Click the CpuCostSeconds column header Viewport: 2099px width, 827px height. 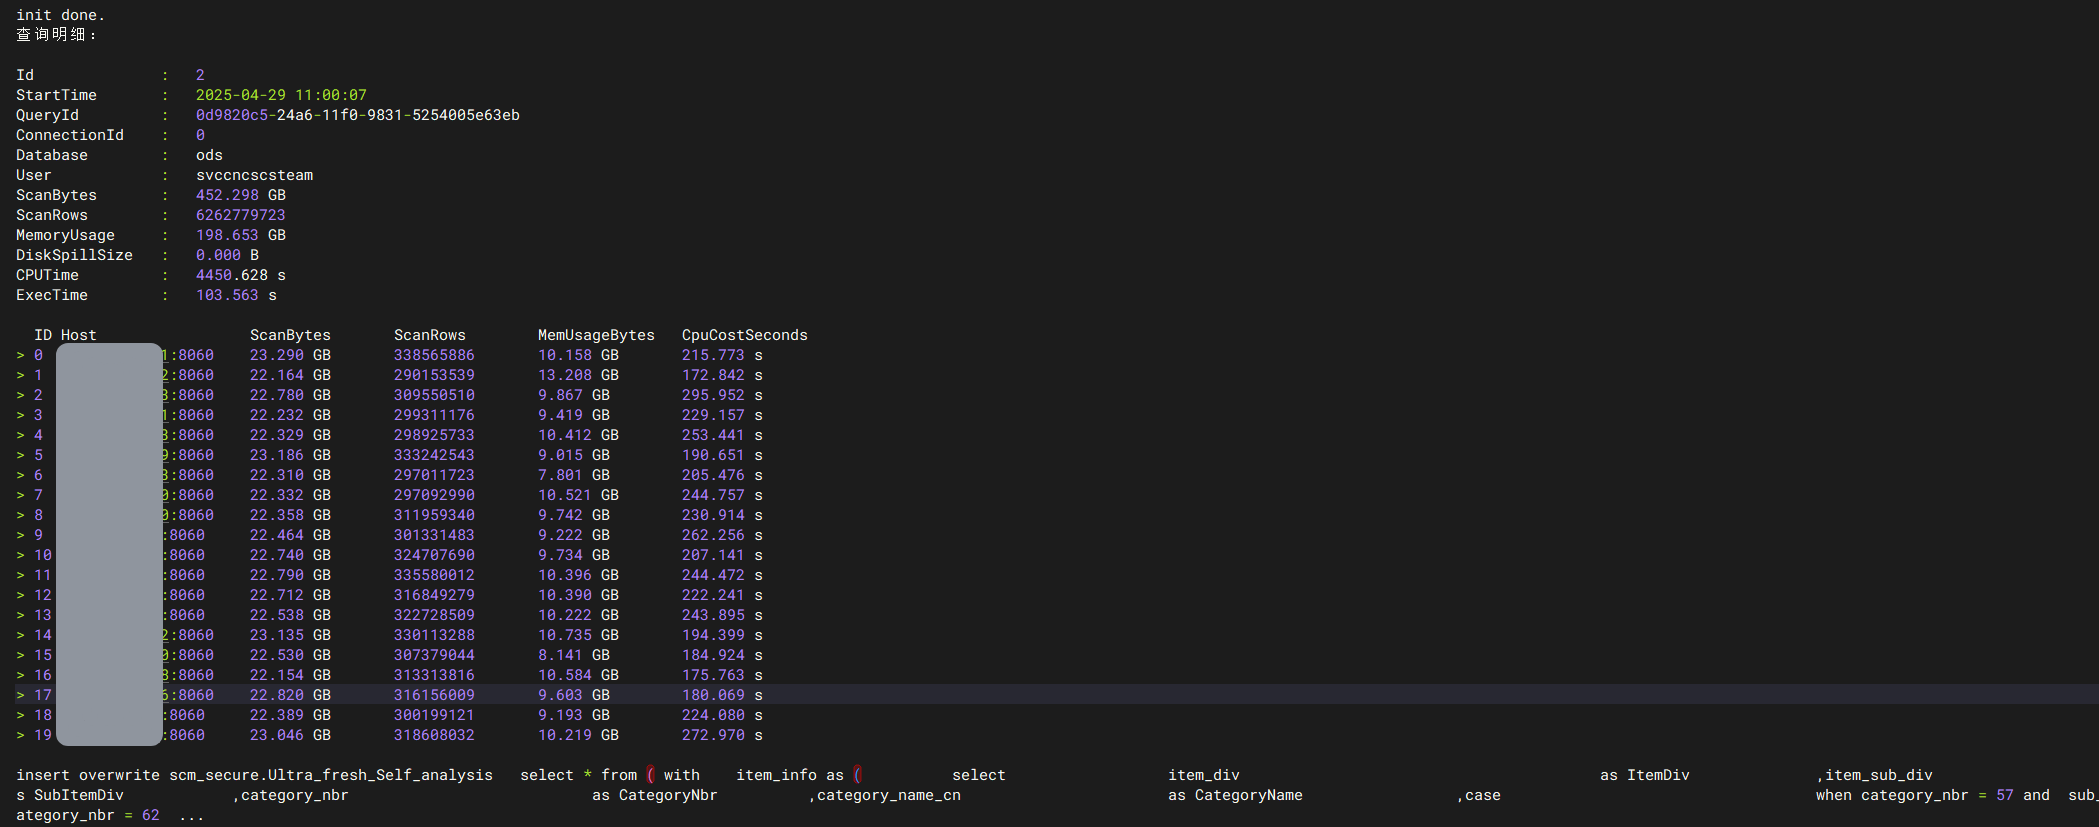[745, 335]
